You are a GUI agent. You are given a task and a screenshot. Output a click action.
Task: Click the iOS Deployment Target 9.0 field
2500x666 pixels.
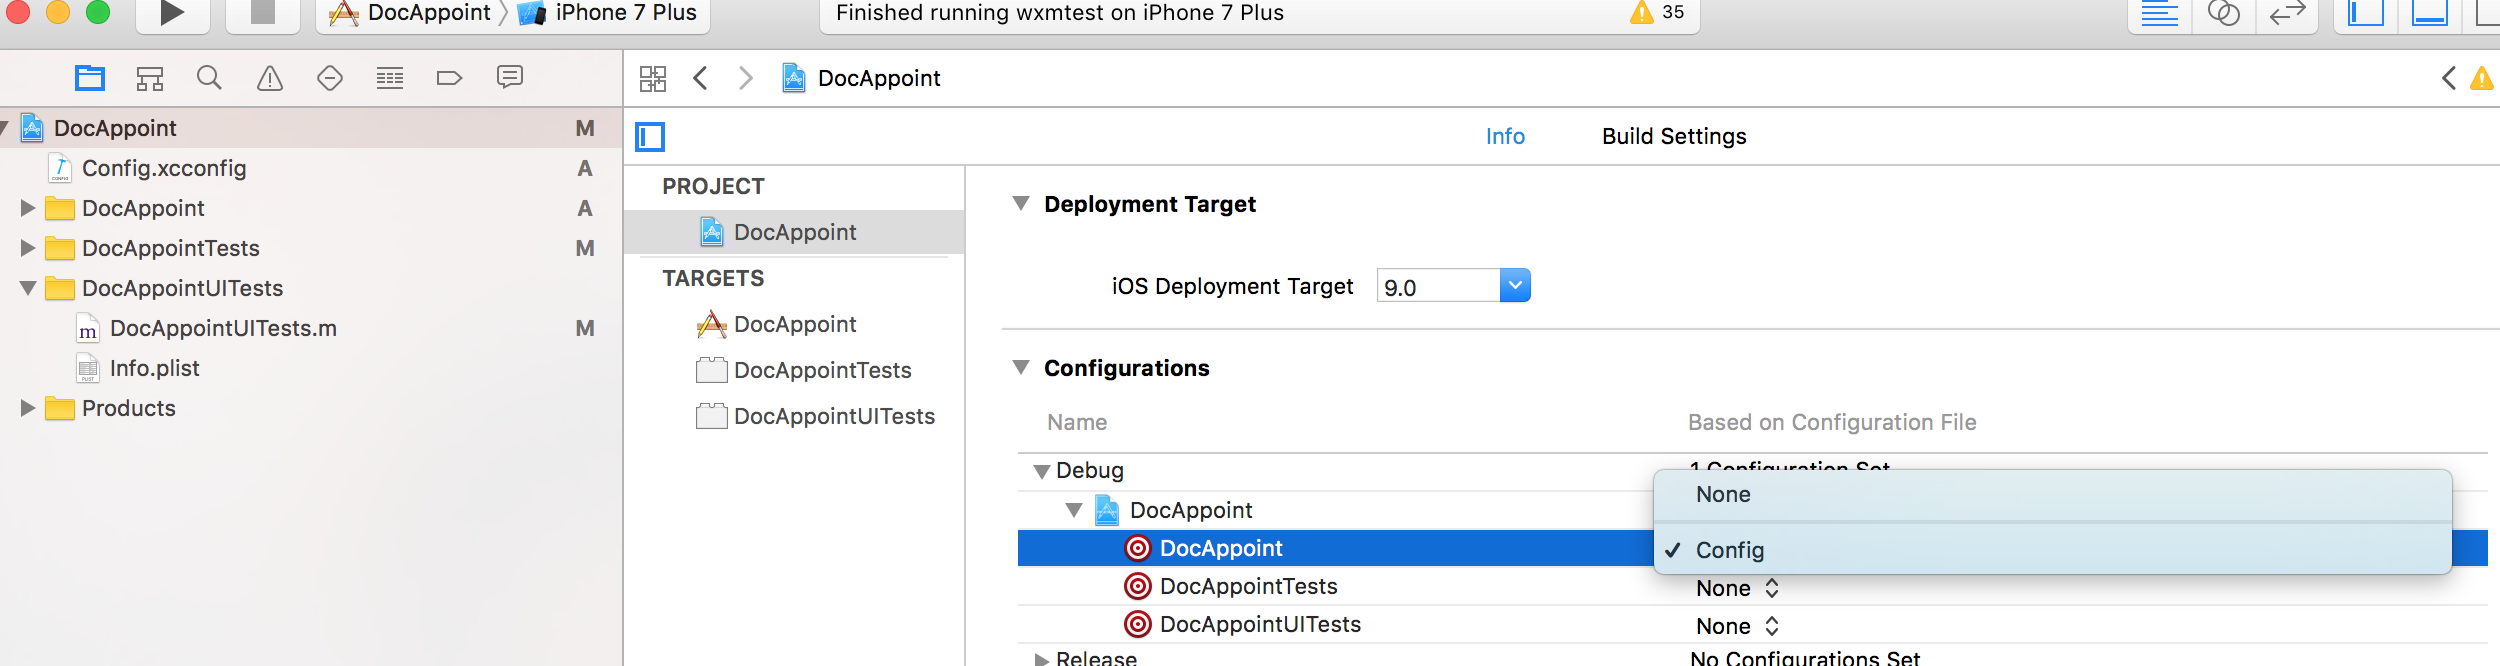1438,287
